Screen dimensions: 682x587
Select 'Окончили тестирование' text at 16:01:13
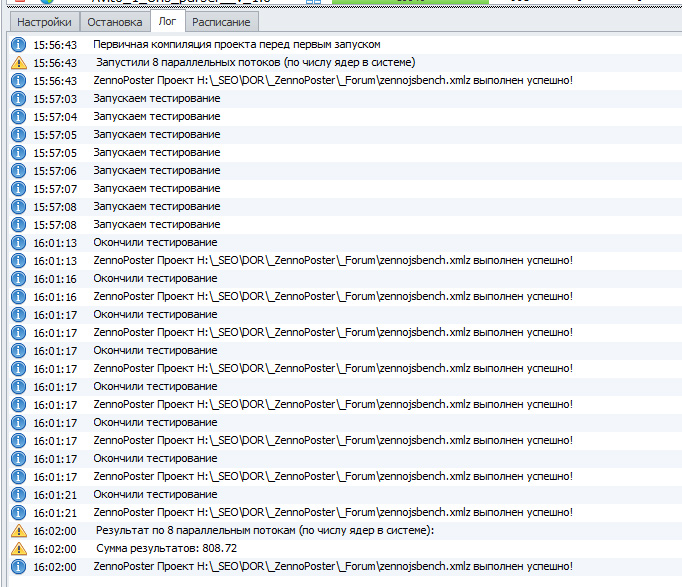[x=155, y=243]
